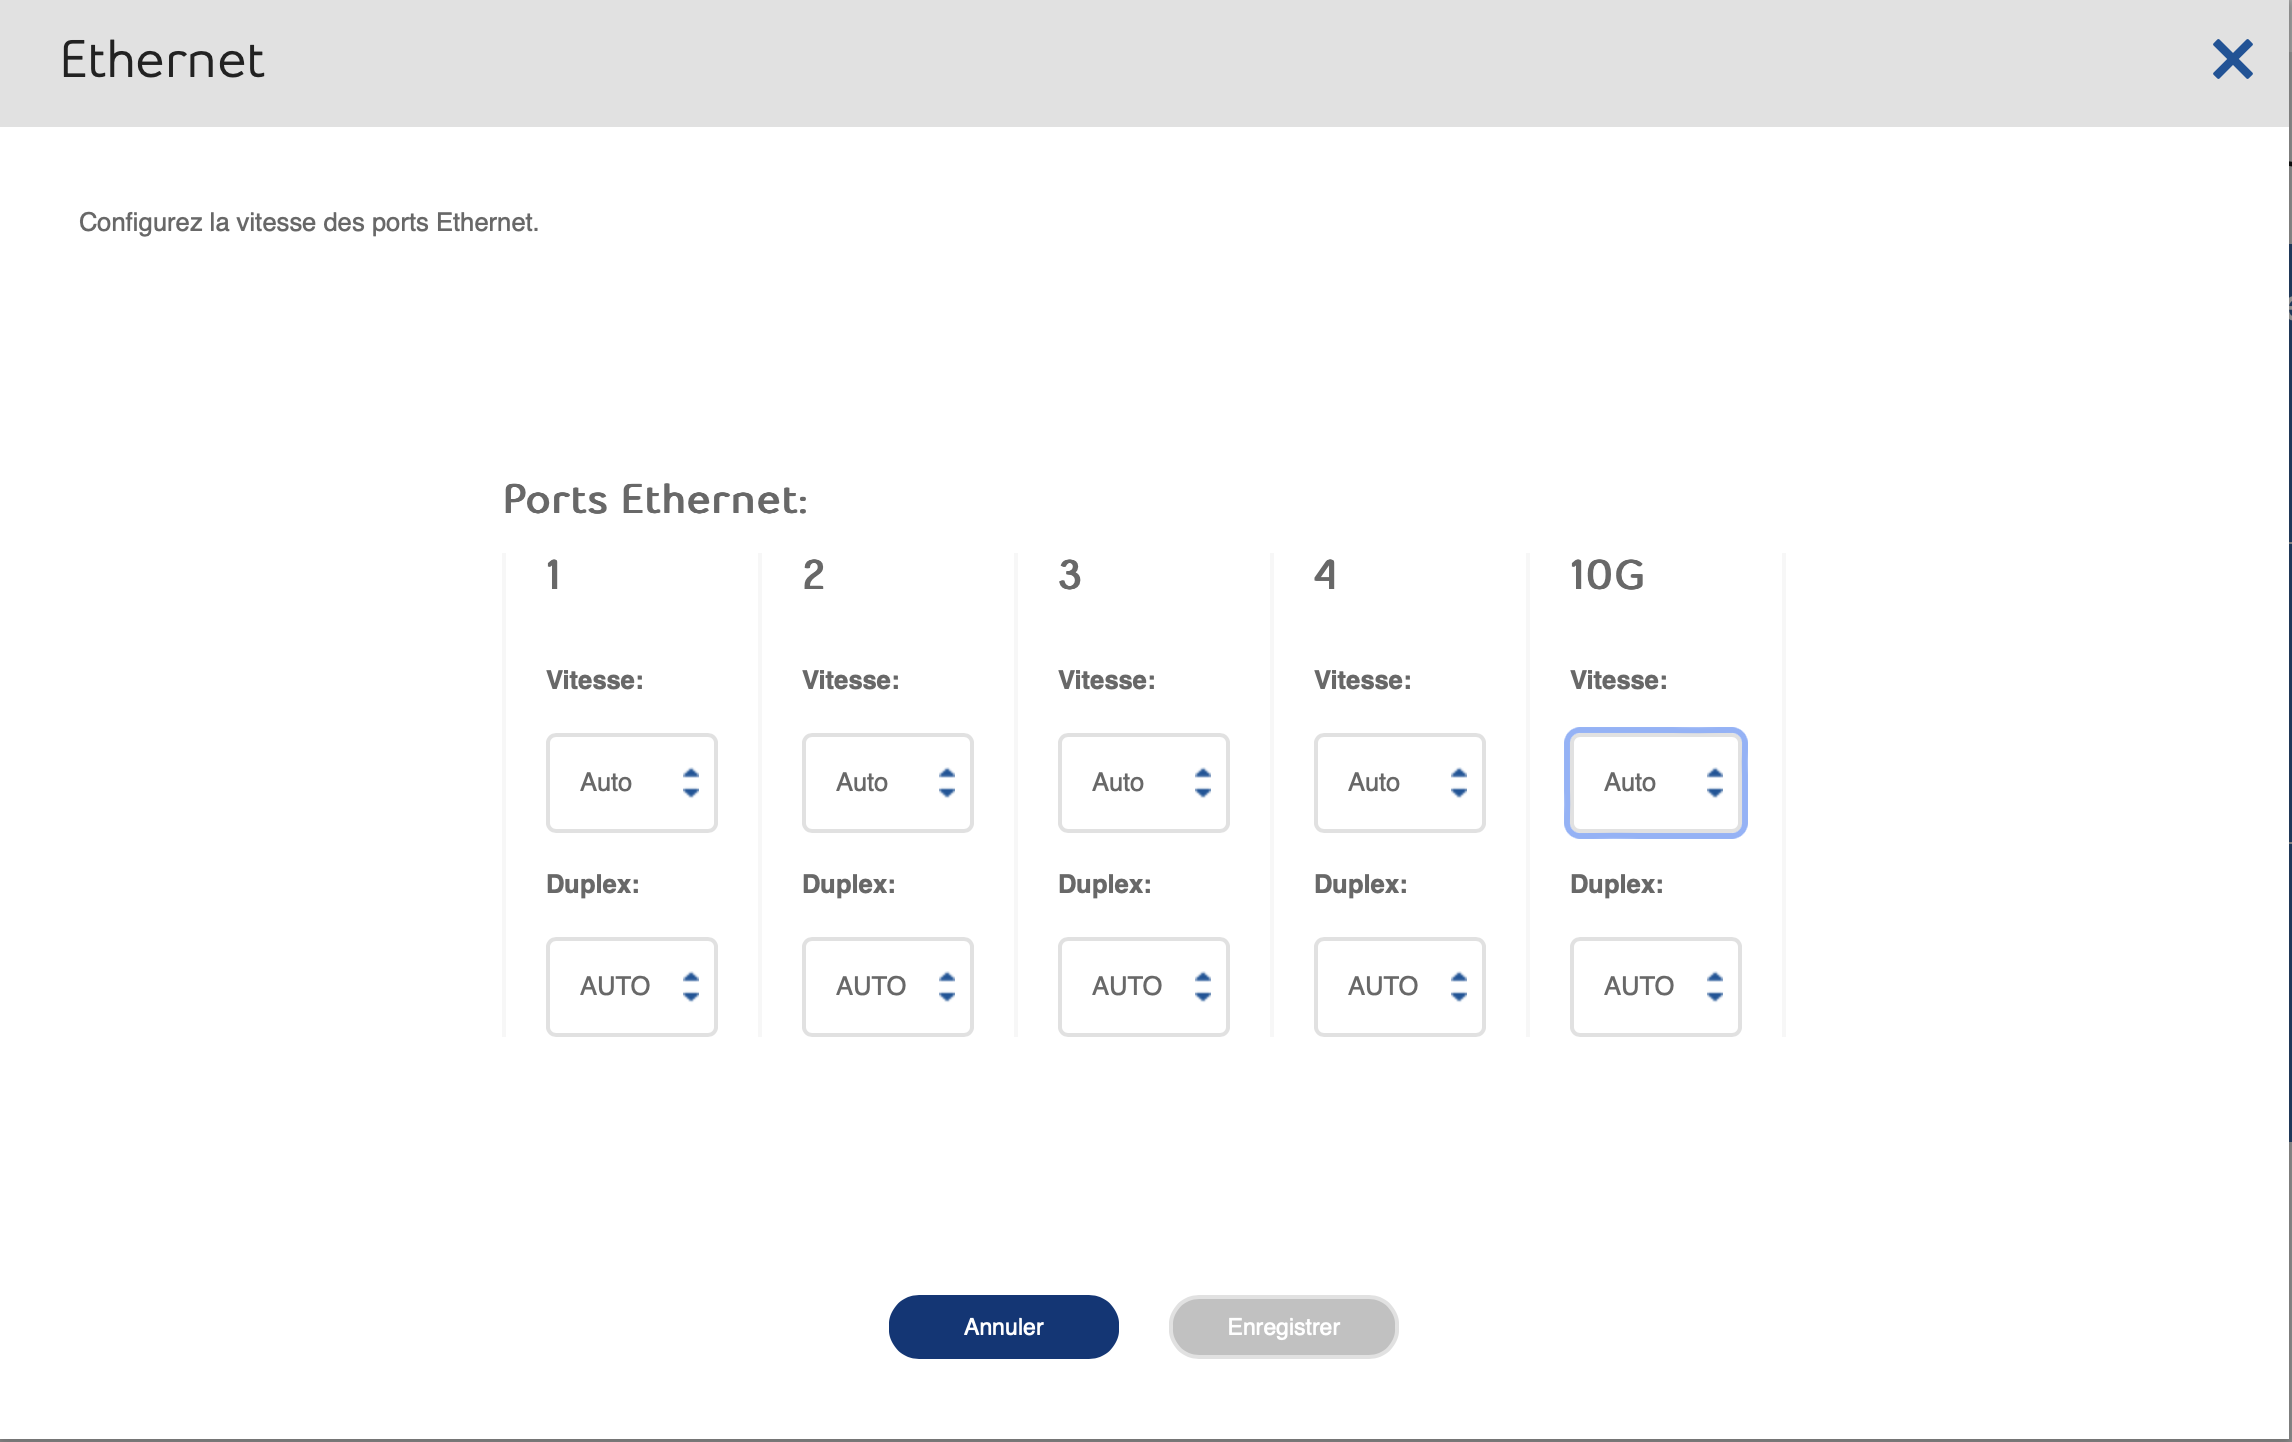Open the port 2 Vitesse dropdown
The width and height of the screenshot is (2292, 1442).
pyautogui.click(x=877, y=783)
